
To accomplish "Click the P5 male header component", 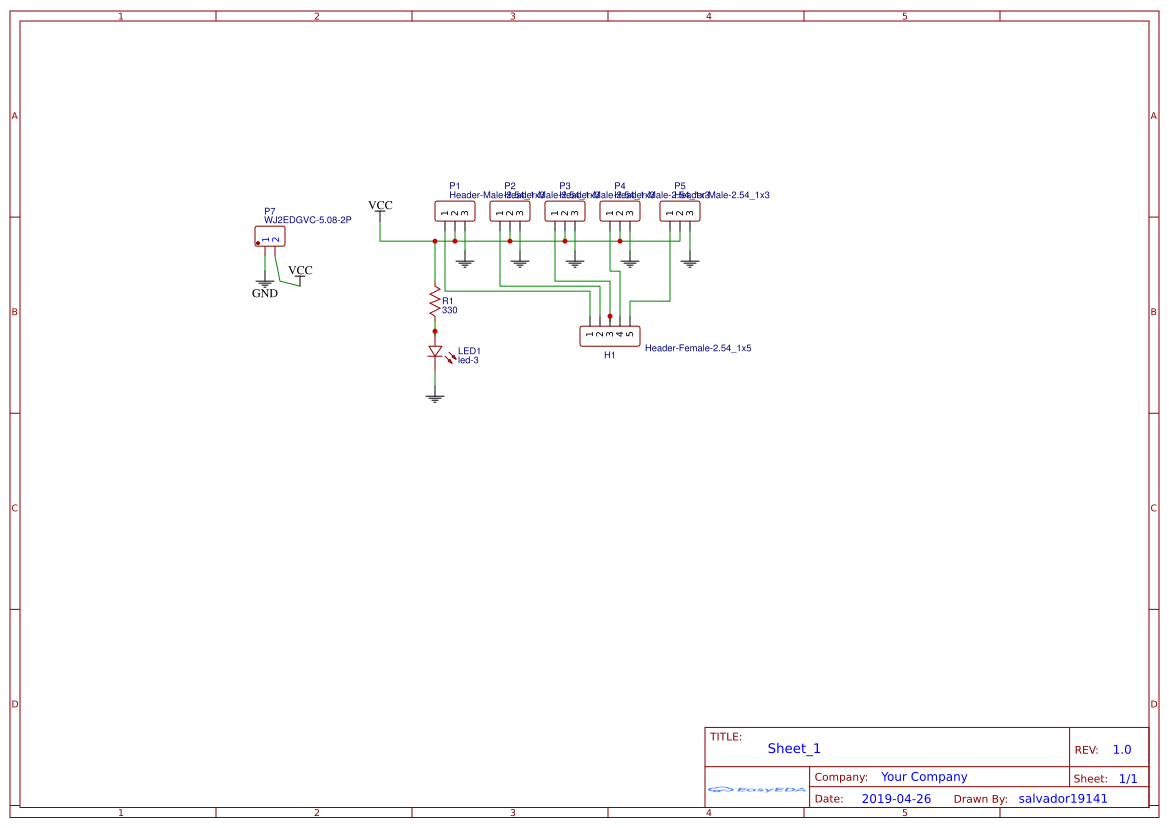I will click(680, 212).
